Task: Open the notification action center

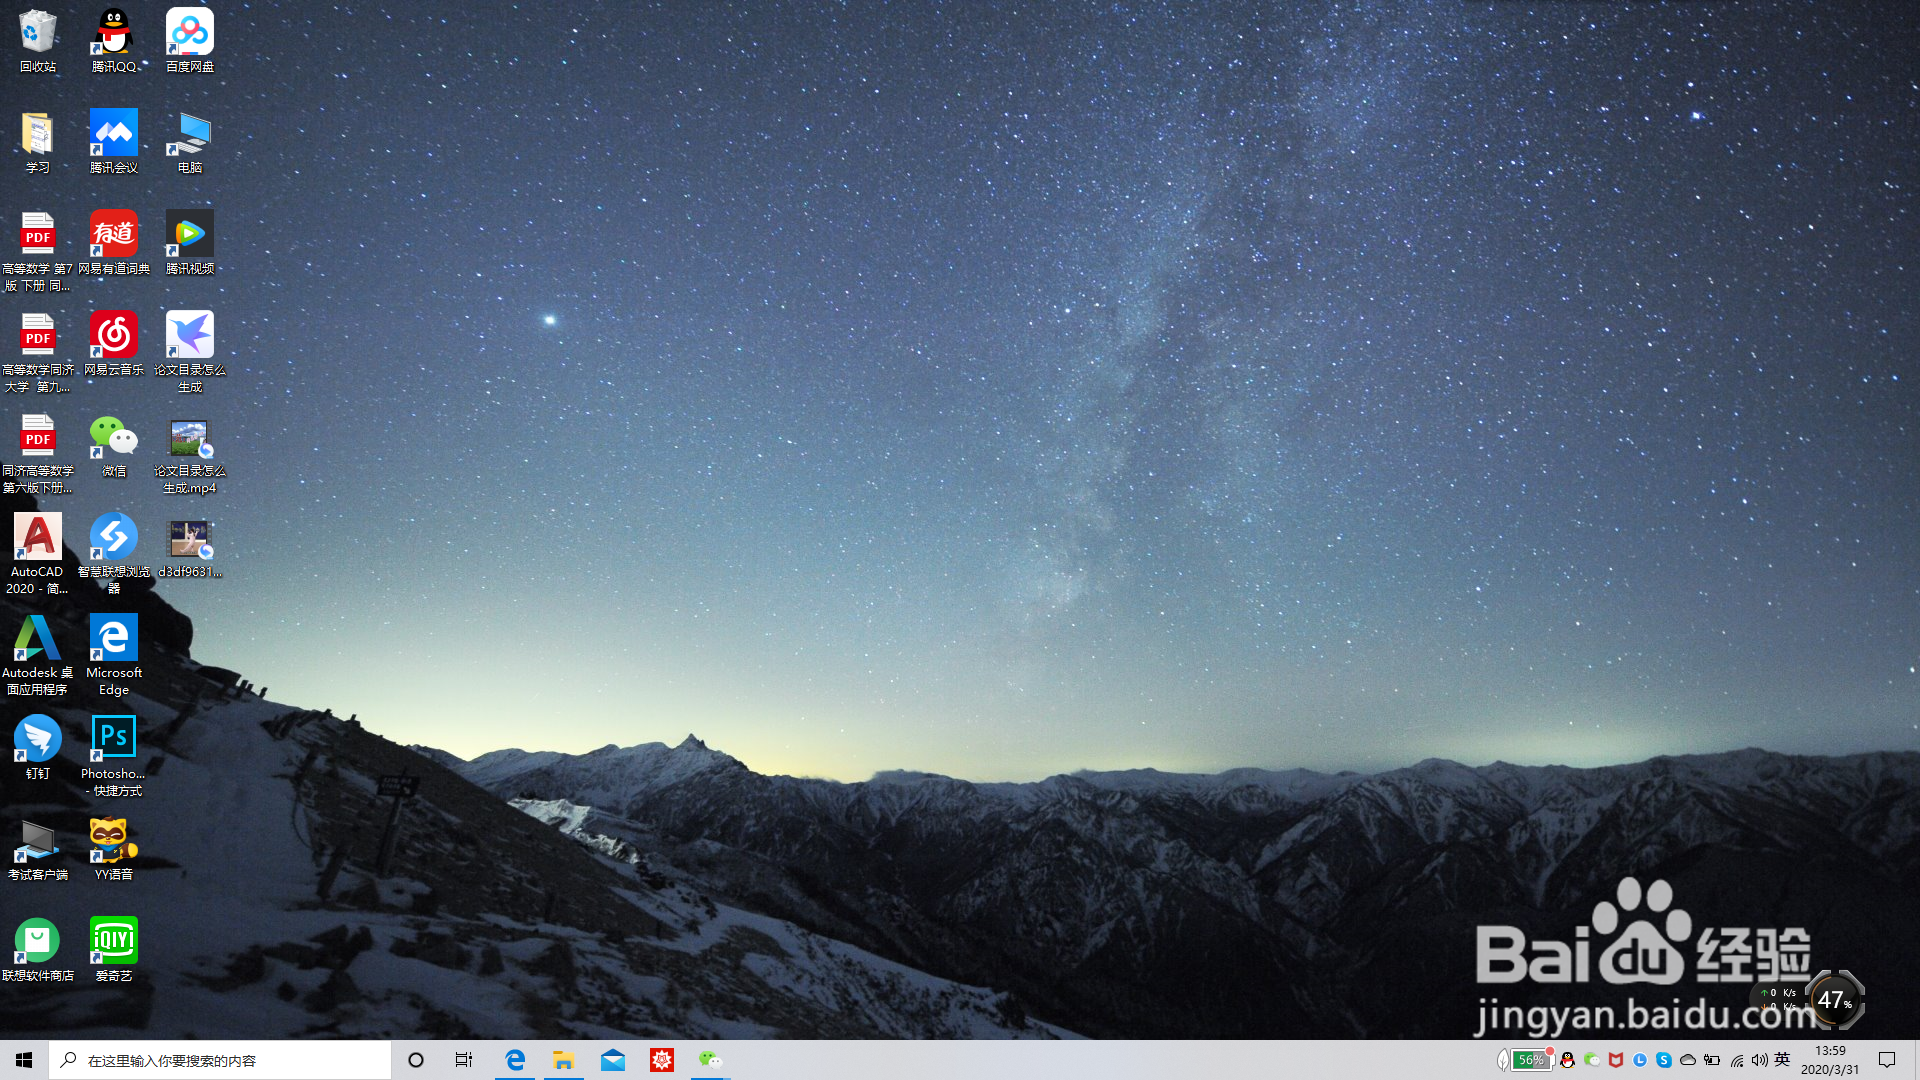Action: (1887, 1060)
